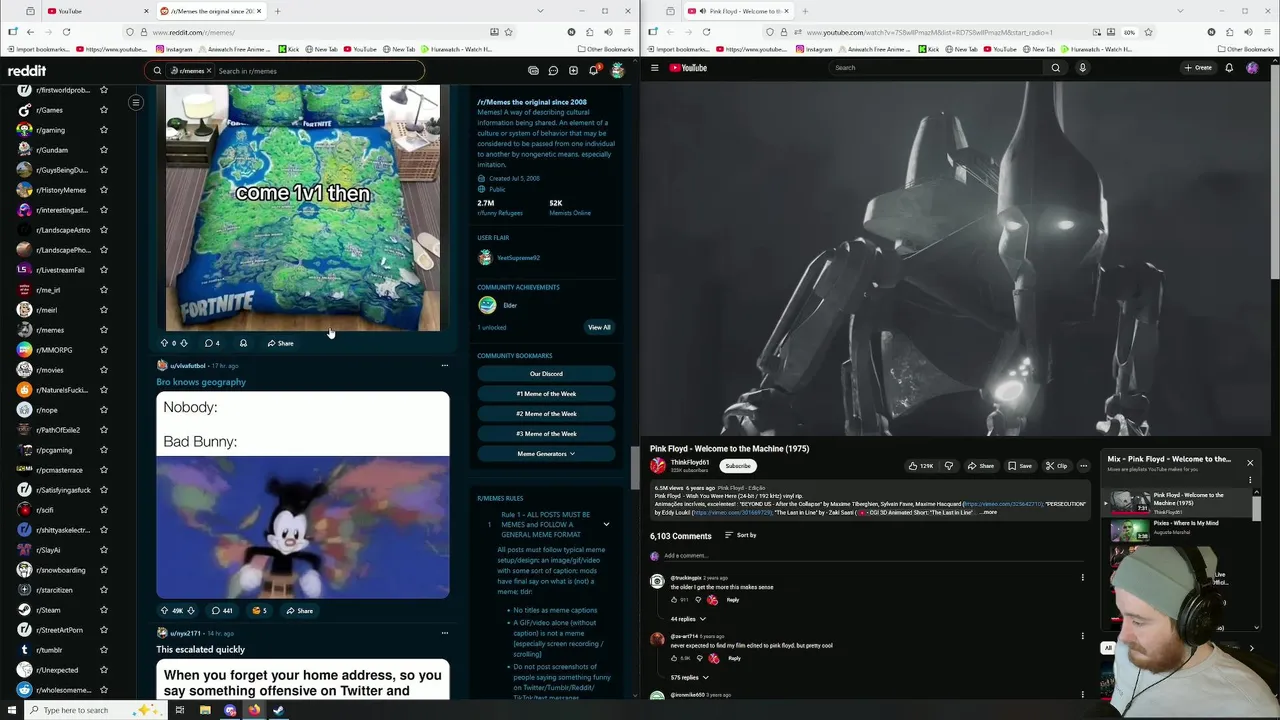Expand Meme Generators dropdown
The image size is (1280, 720).
click(x=546, y=454)
